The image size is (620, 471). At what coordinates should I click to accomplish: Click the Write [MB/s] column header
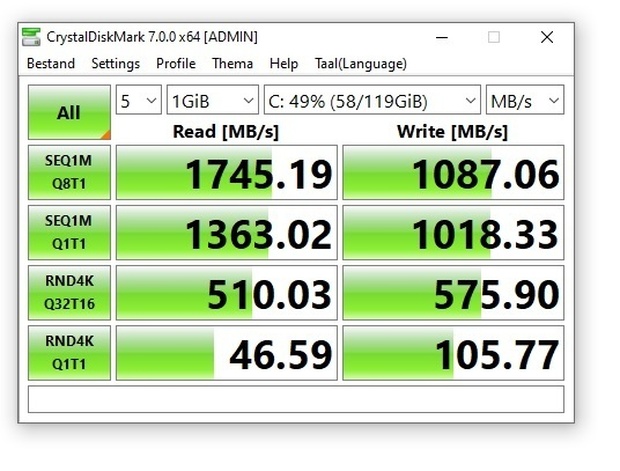pos(452,132)
